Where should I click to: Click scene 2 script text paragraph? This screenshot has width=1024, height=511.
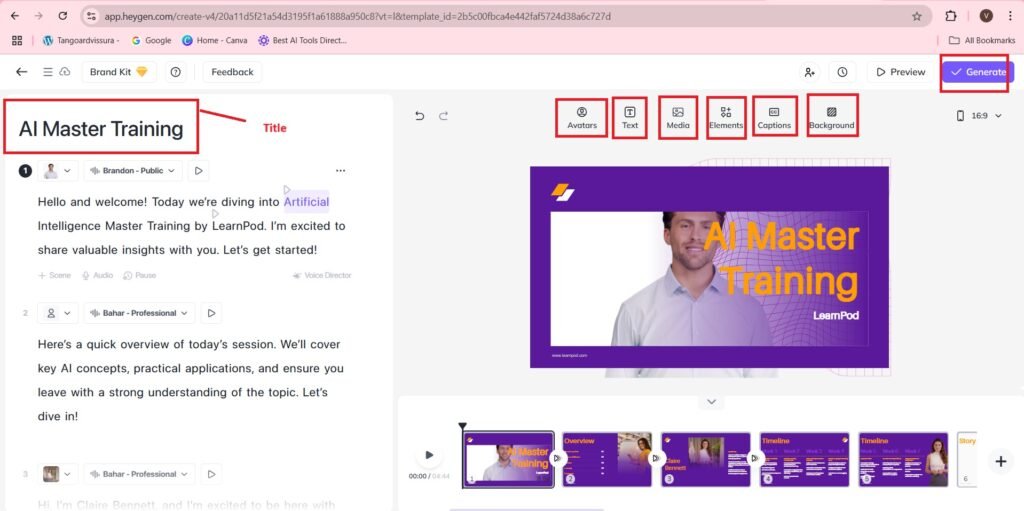[191, 380]
